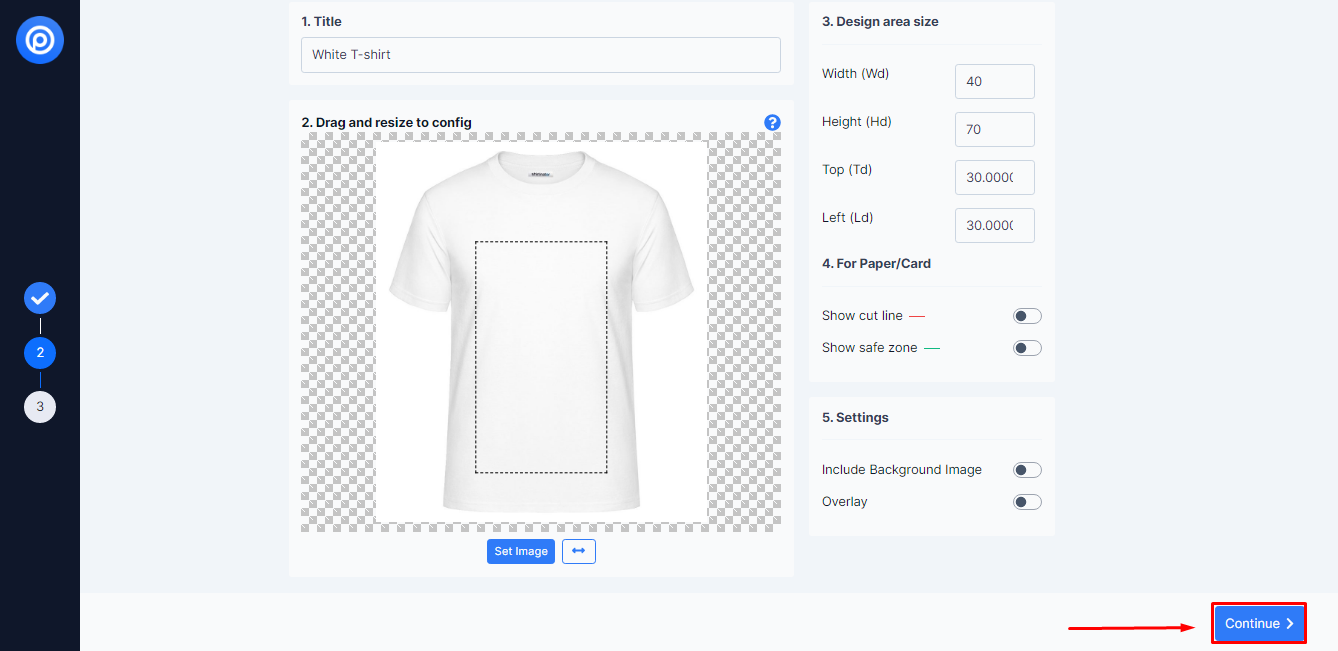1338x651 pixels.
Task: Click the 'Left (Ld)' label
Action: [x=848, y=217]
